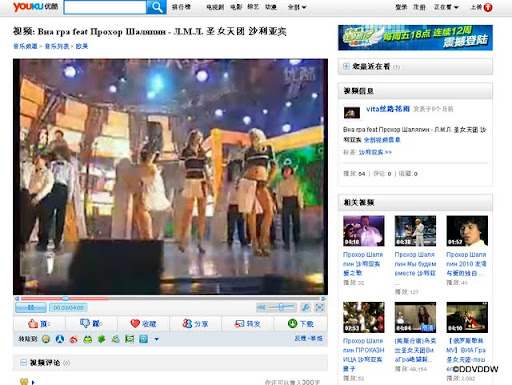The height and width of the screenshot is (385, 512).
Task: Open Прохор Шаляпин 2010 video link
Action: tap(466, 264)
